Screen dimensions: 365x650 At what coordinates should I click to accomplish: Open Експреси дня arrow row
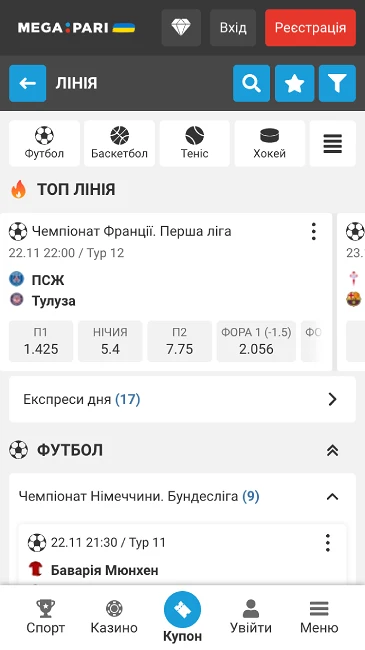[x=182, y=399]
